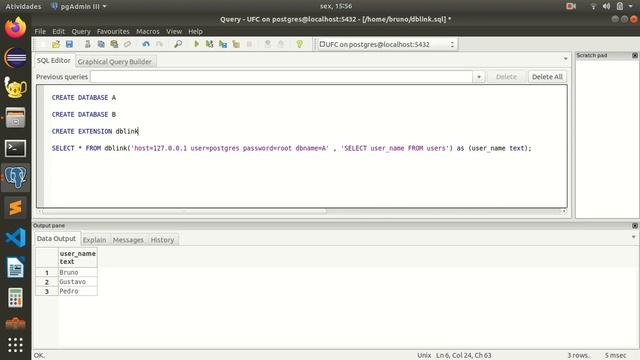
Task: Show applications grid in dock
Action: (16, 345)
